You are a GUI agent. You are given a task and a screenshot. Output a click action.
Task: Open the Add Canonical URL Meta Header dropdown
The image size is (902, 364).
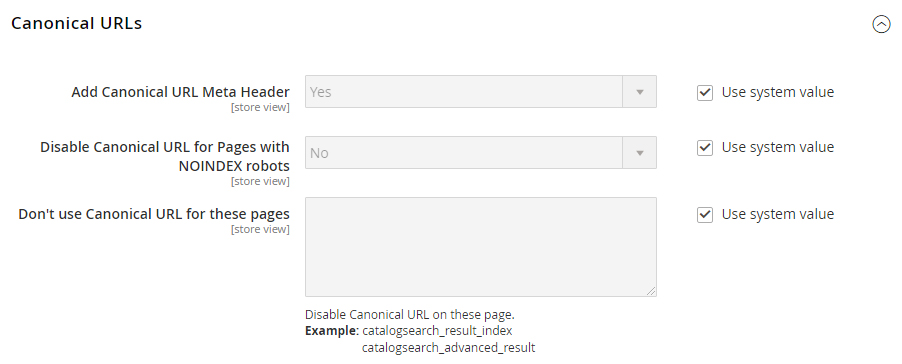(x=480, y=92)
